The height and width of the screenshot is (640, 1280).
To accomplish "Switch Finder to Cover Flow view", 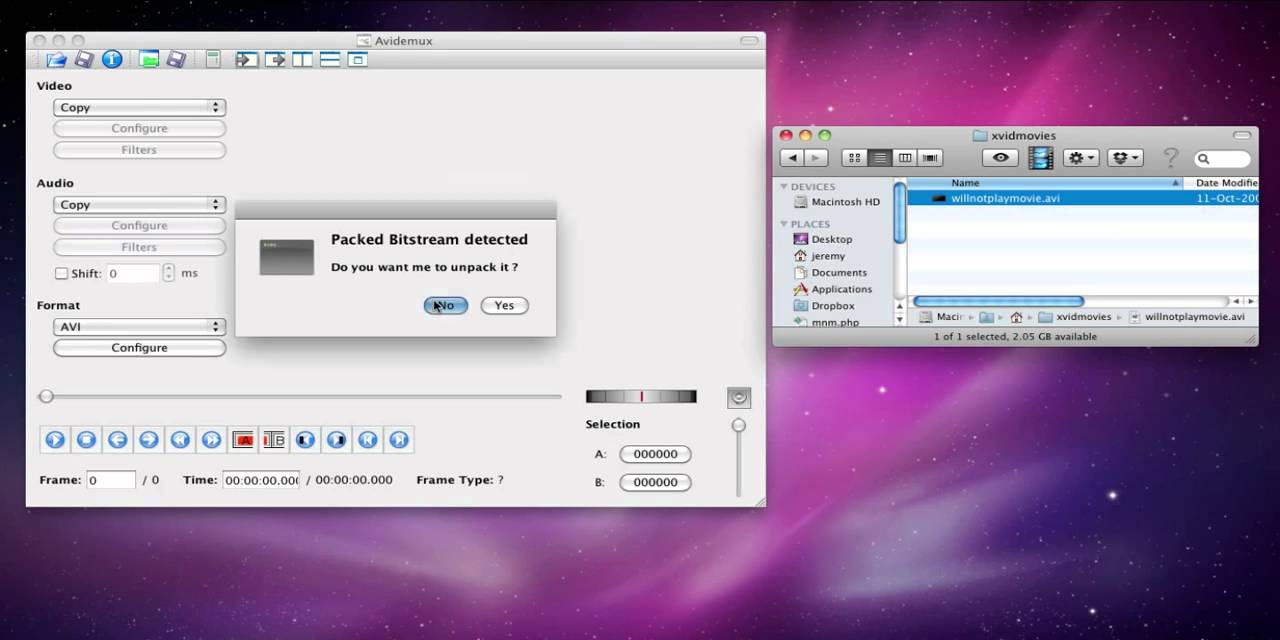I will click(x=931, y=158).
